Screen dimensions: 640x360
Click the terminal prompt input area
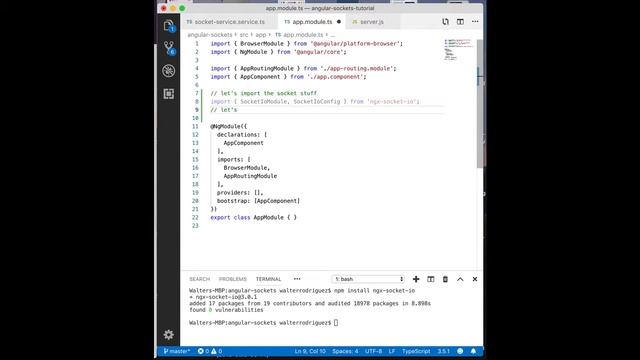click(336, 323)
